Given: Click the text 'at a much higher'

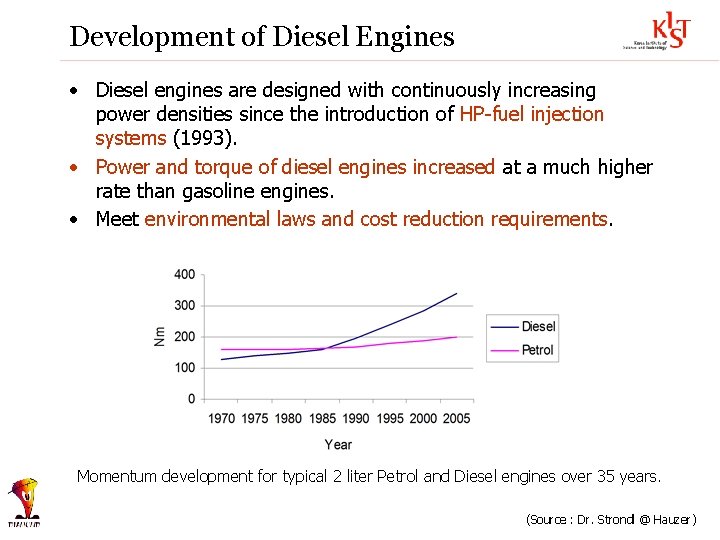Looking at the screenshot, I should [x=578, y=168].
